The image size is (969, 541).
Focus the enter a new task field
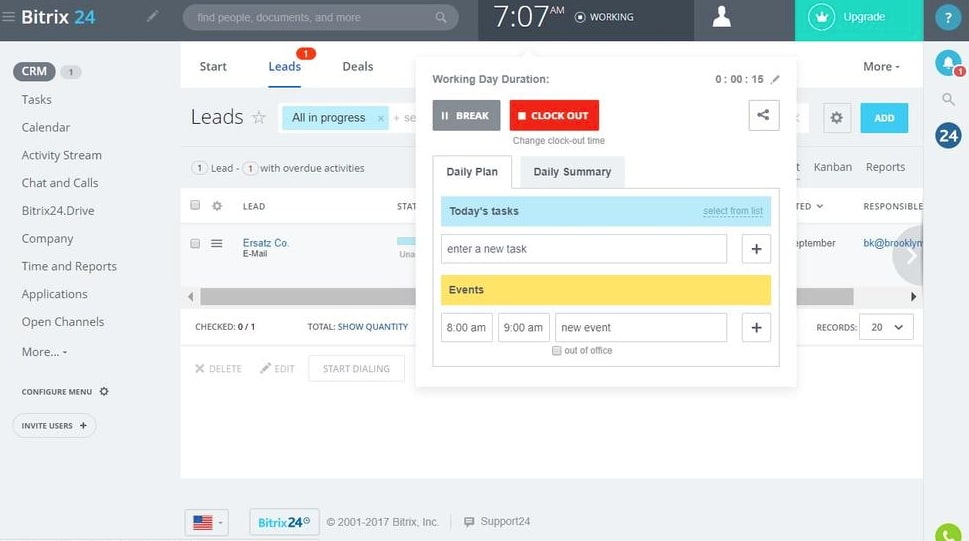click(x=584, y=249)
